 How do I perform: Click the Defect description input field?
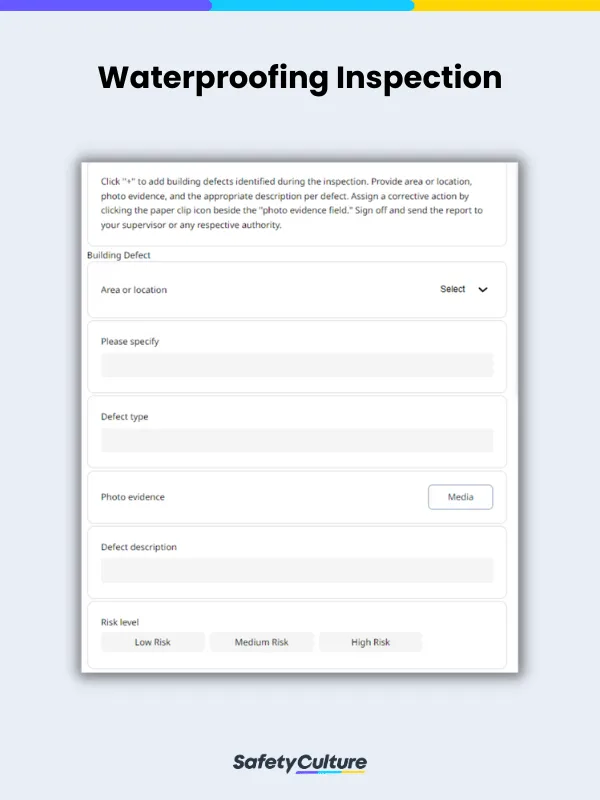tap(297, 570)
